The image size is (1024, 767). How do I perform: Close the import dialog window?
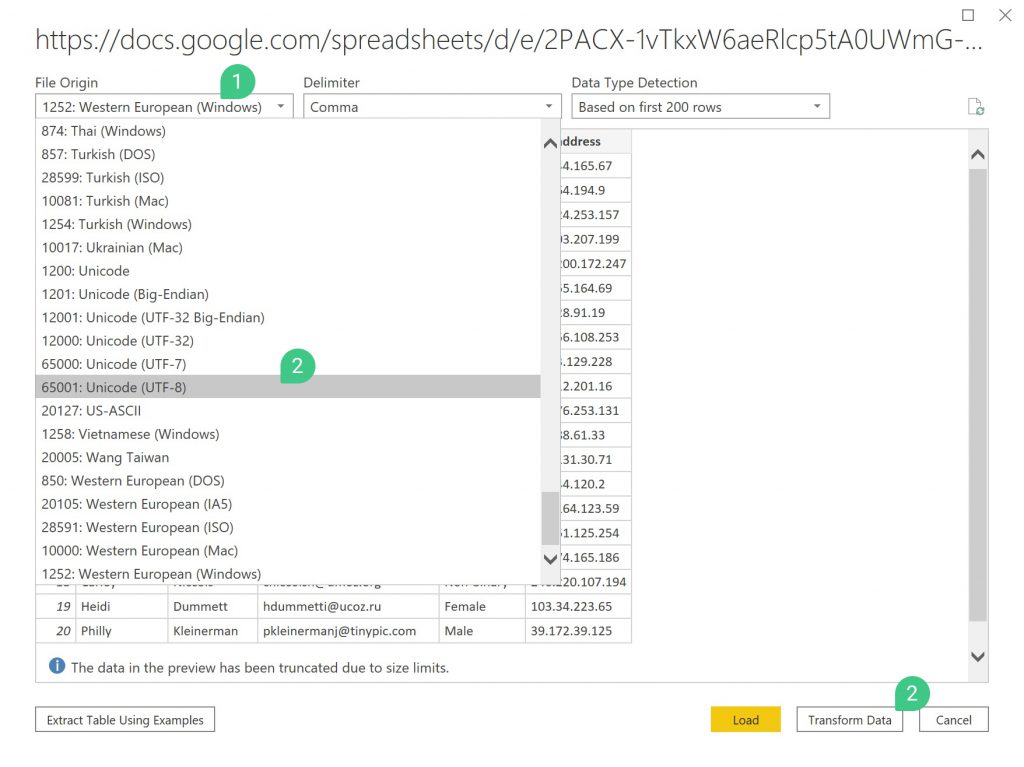pos(1005,15)
